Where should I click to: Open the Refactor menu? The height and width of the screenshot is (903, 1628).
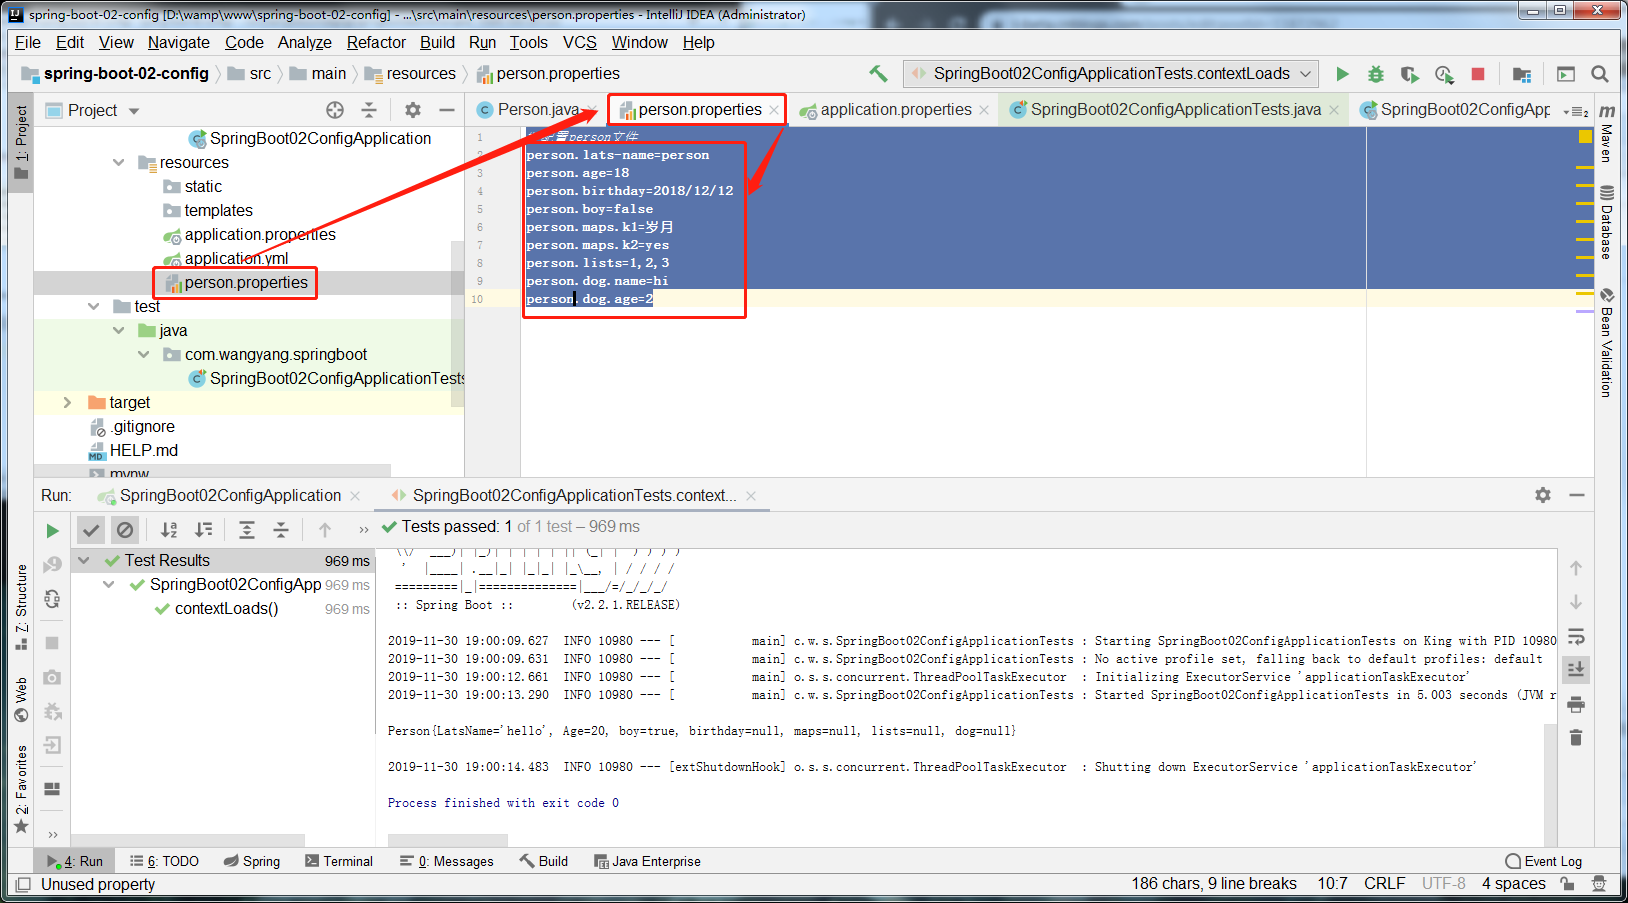tap(376, 42)
